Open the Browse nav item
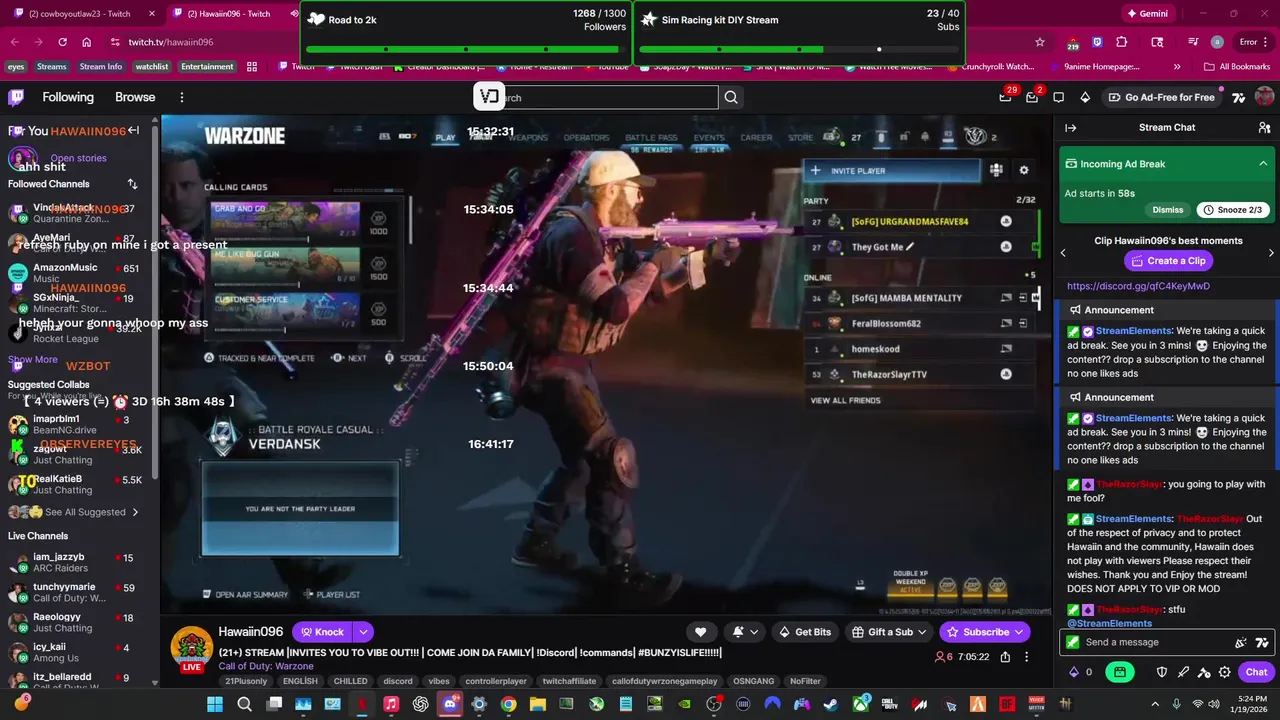Image resolution: width=1280 pixels, height=720 pixels. [135, 97]
